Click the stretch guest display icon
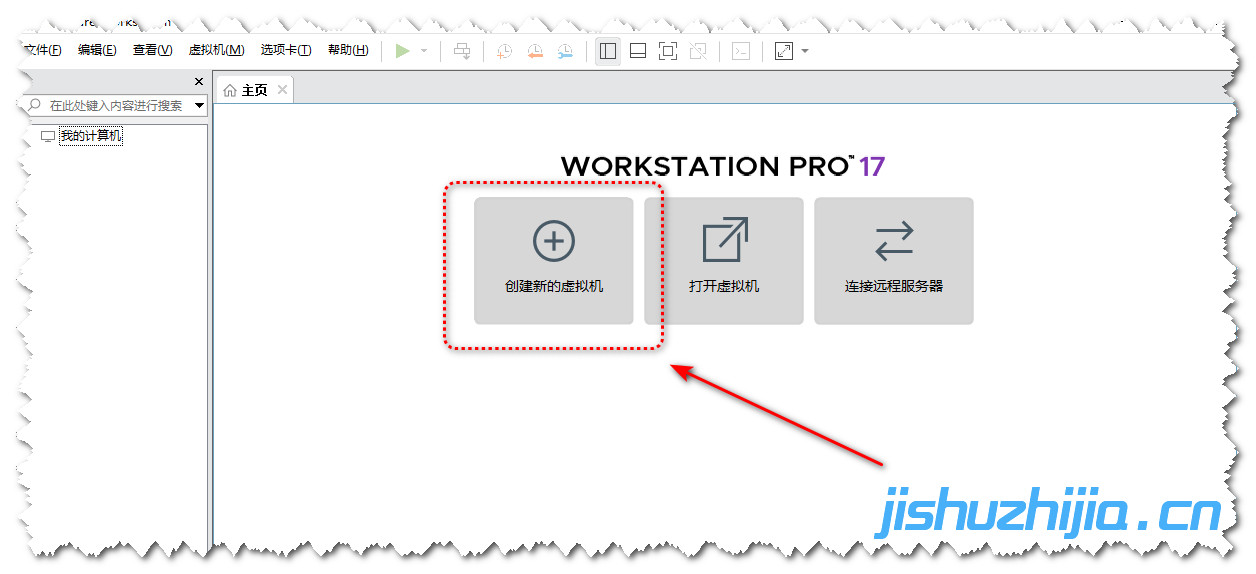Image resolution: width=1256 pixels, height=574 pixels. coord(784,51)
